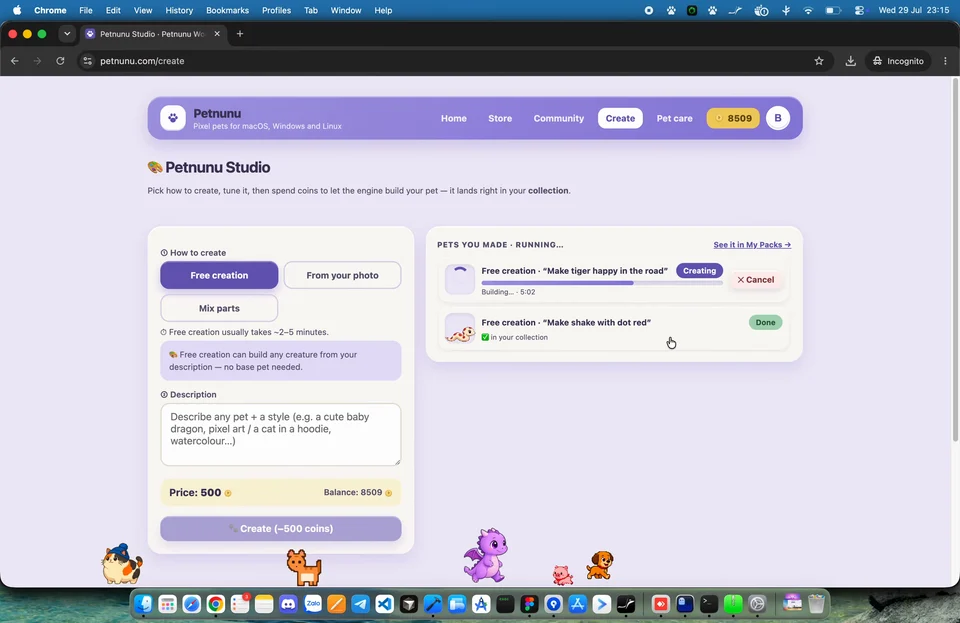Select the Create nav tab
This screenshot has width=960, height=623.
click(x=620, y=118)
